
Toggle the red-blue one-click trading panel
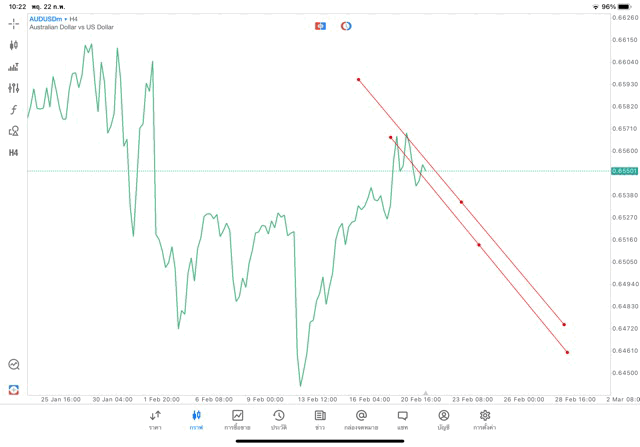(x=320, y=26)
